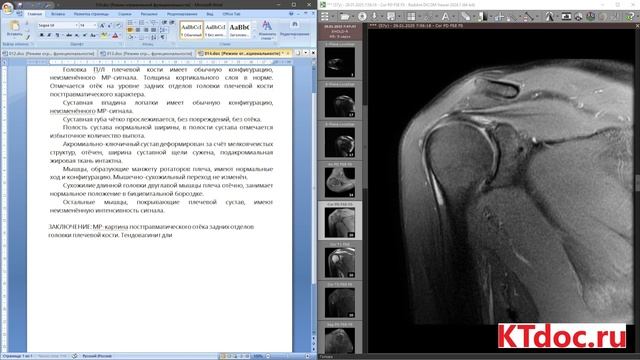Open the 'Office Tab' ribbon tab
This screenshot has height=360, width=640.
tap(231, 14)
